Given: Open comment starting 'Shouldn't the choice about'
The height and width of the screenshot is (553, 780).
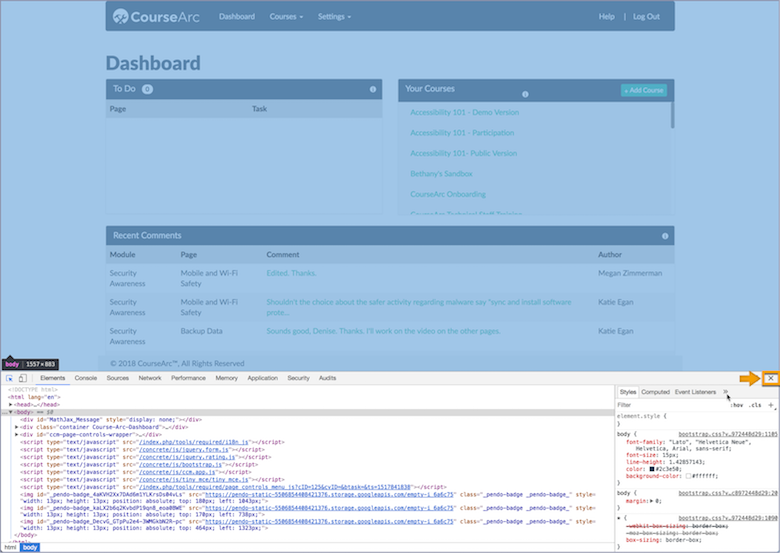Looking at the screenshot, I should [418, 307].
